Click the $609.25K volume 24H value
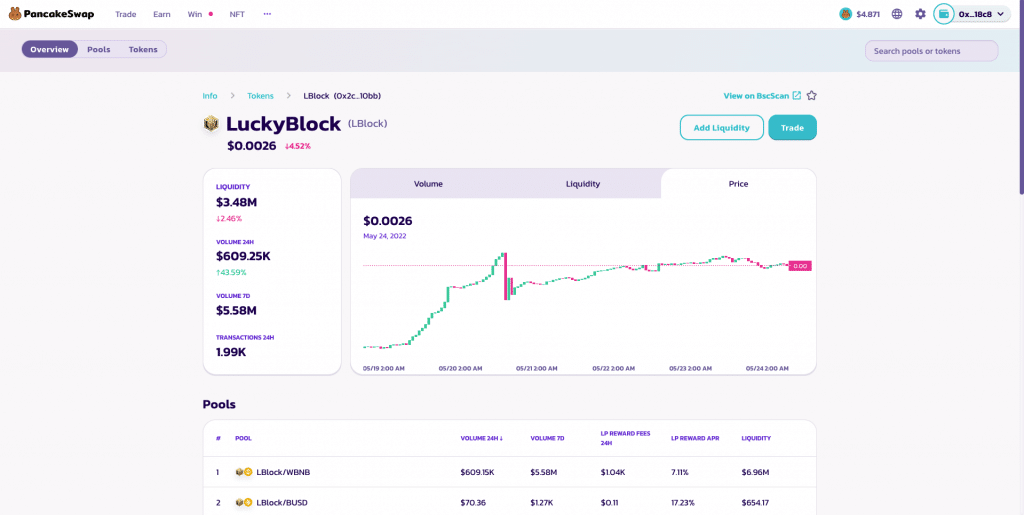 click(x=243, y=256)
